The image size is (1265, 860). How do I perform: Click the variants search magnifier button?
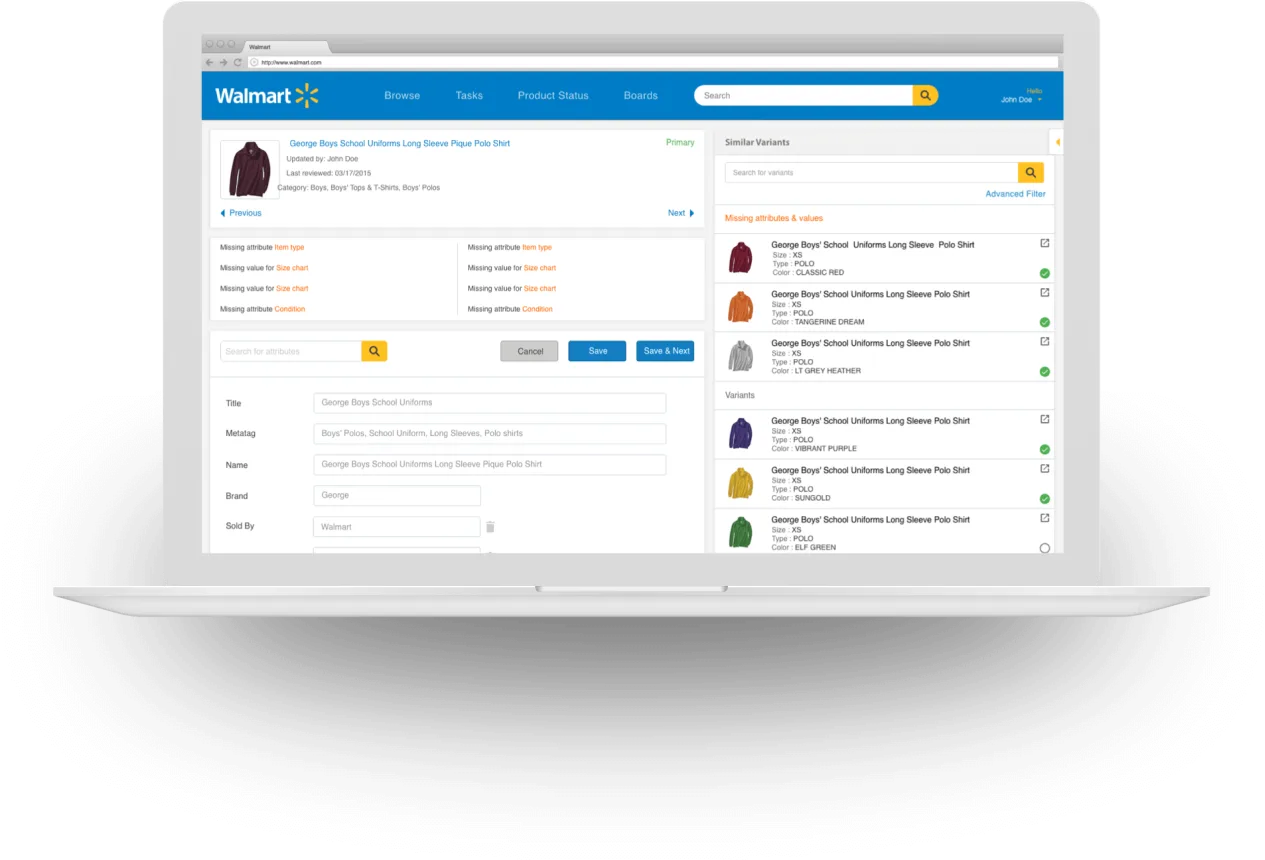point(1031,172)
